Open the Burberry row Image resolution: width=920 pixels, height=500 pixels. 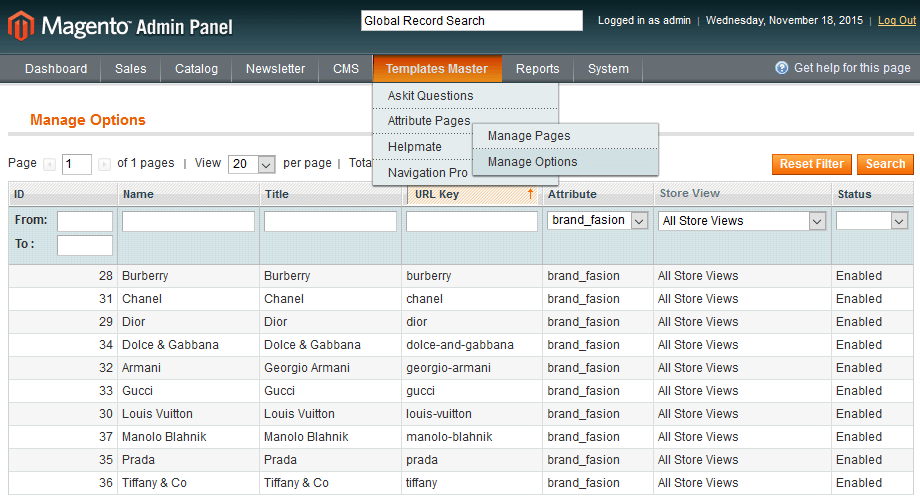click(461, 276)
